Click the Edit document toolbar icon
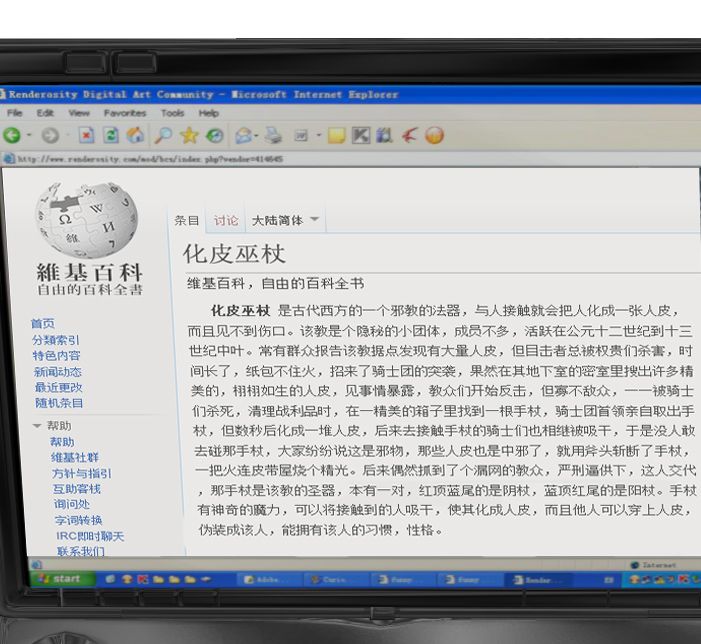This screenshot has height=644, width=701. coord(301,135)
